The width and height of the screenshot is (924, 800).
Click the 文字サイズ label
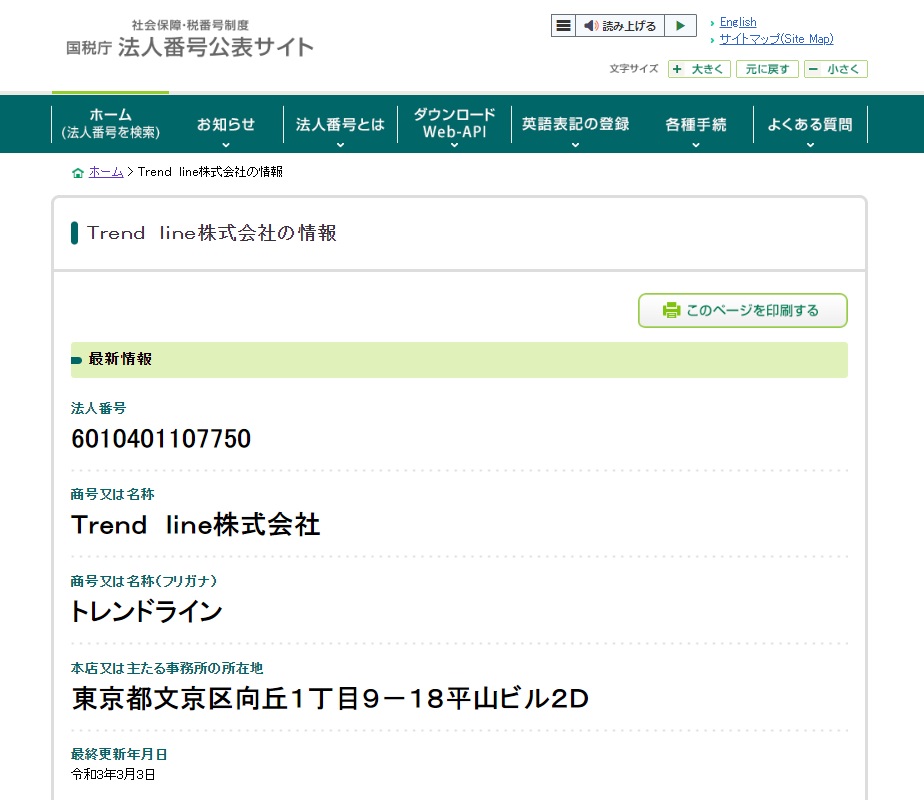coord(633,68)
